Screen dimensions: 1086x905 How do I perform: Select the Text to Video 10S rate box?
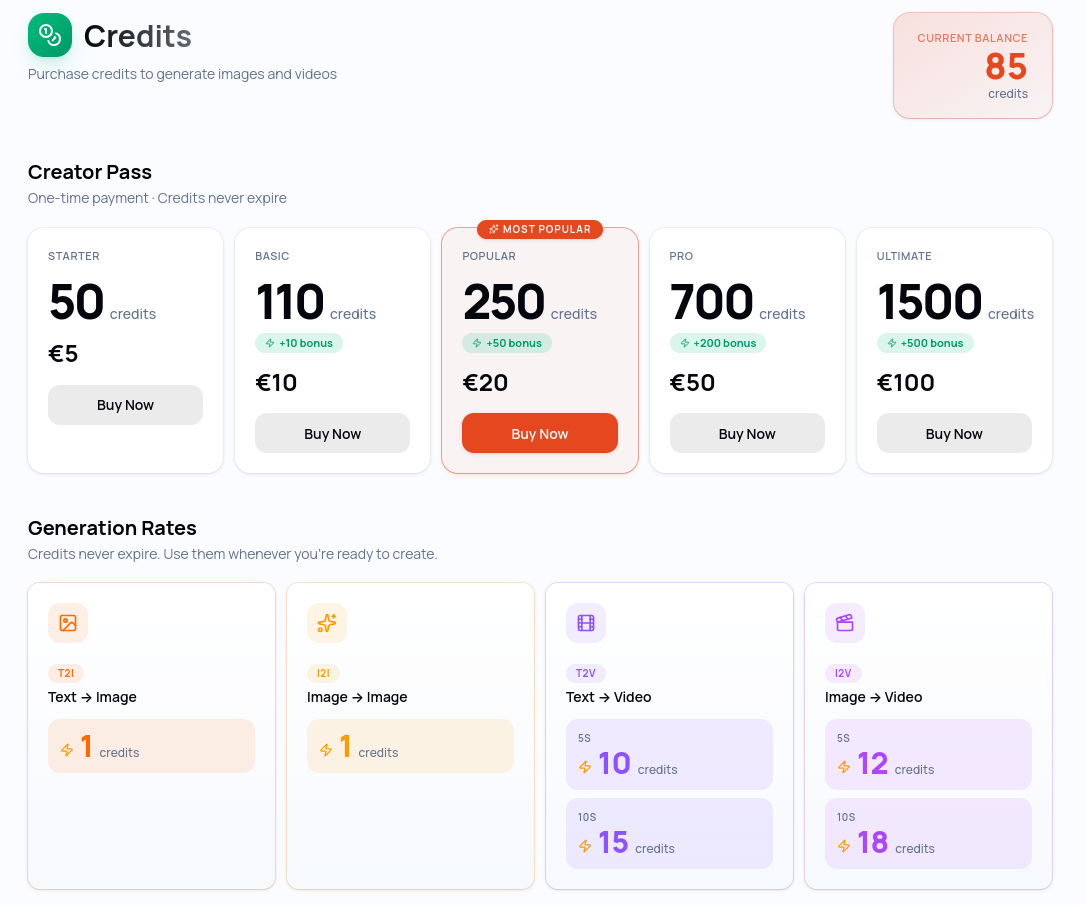coord(669,834)
